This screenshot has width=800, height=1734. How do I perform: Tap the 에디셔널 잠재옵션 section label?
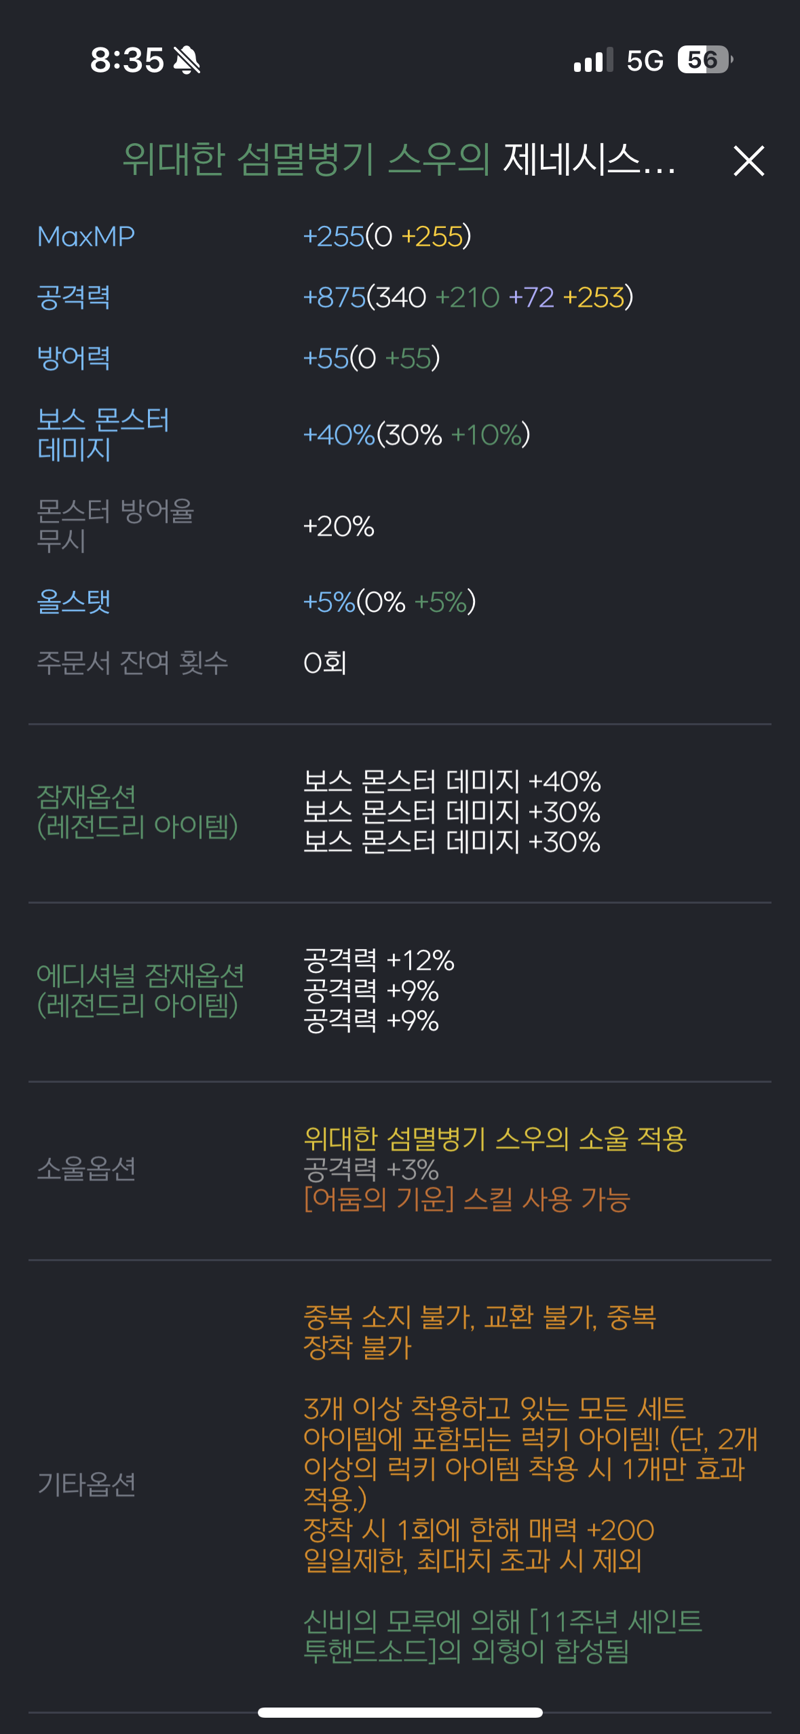point(140,990)
